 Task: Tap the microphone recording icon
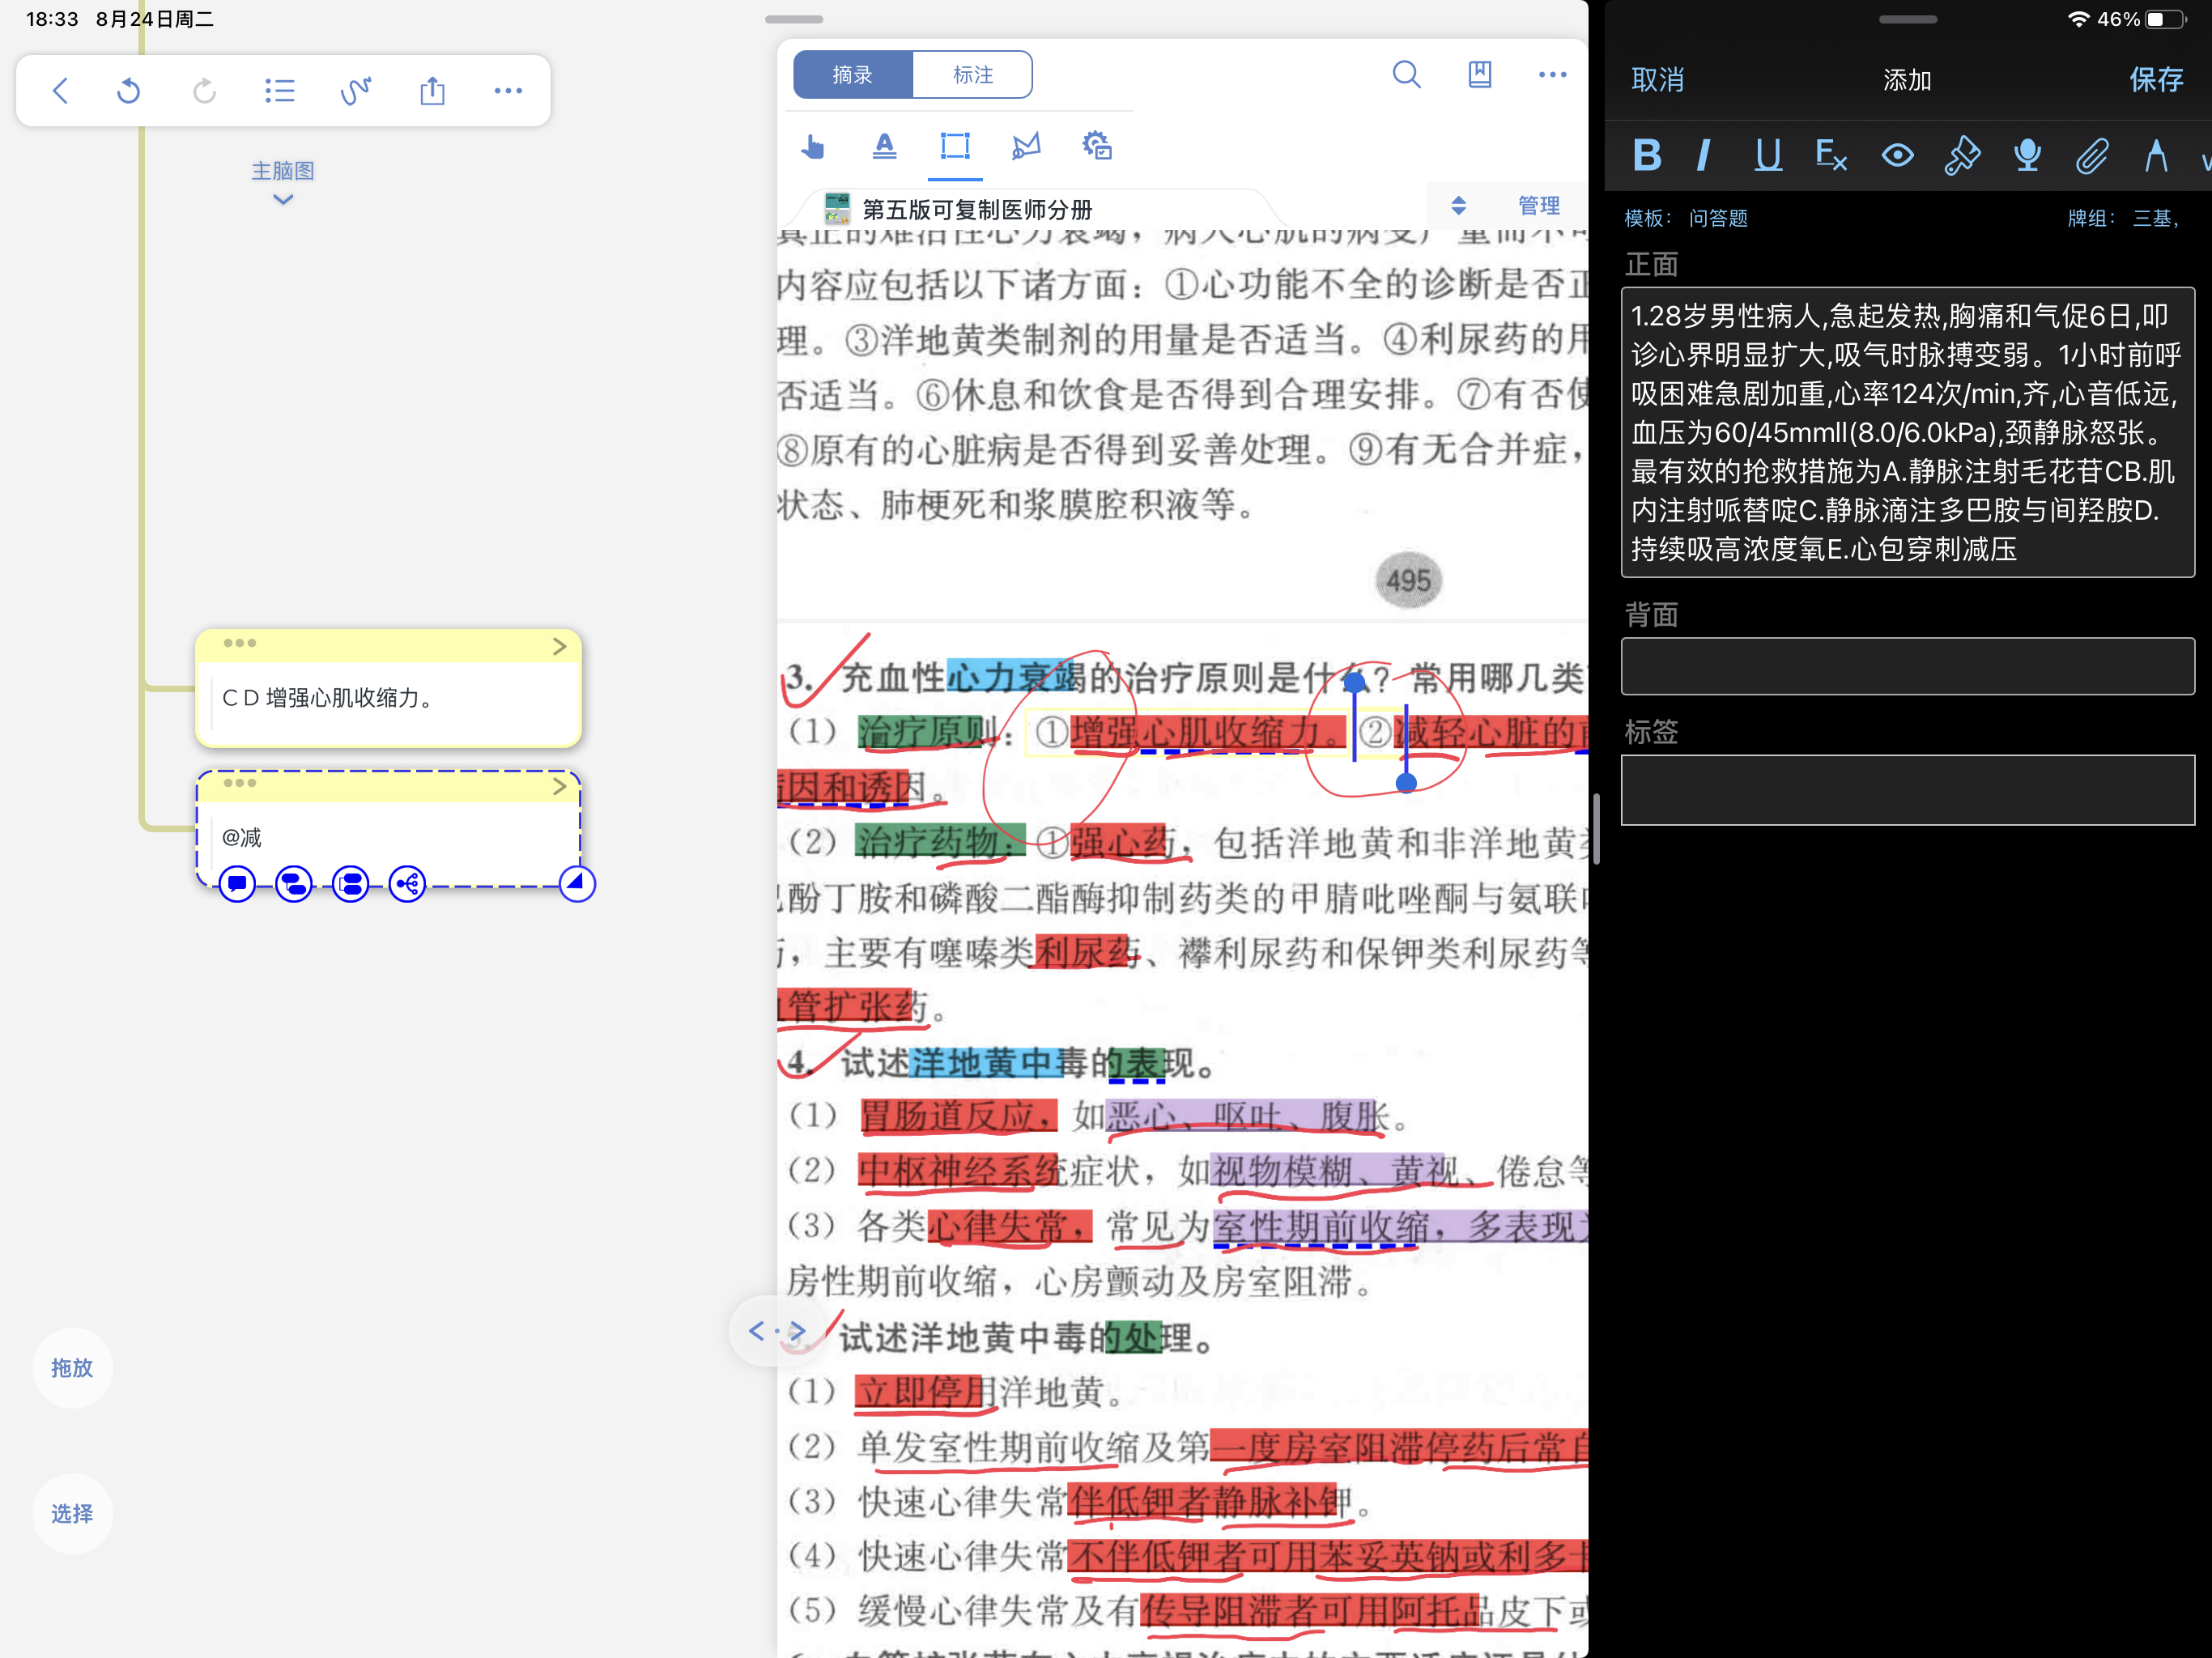coord(2027,155)
